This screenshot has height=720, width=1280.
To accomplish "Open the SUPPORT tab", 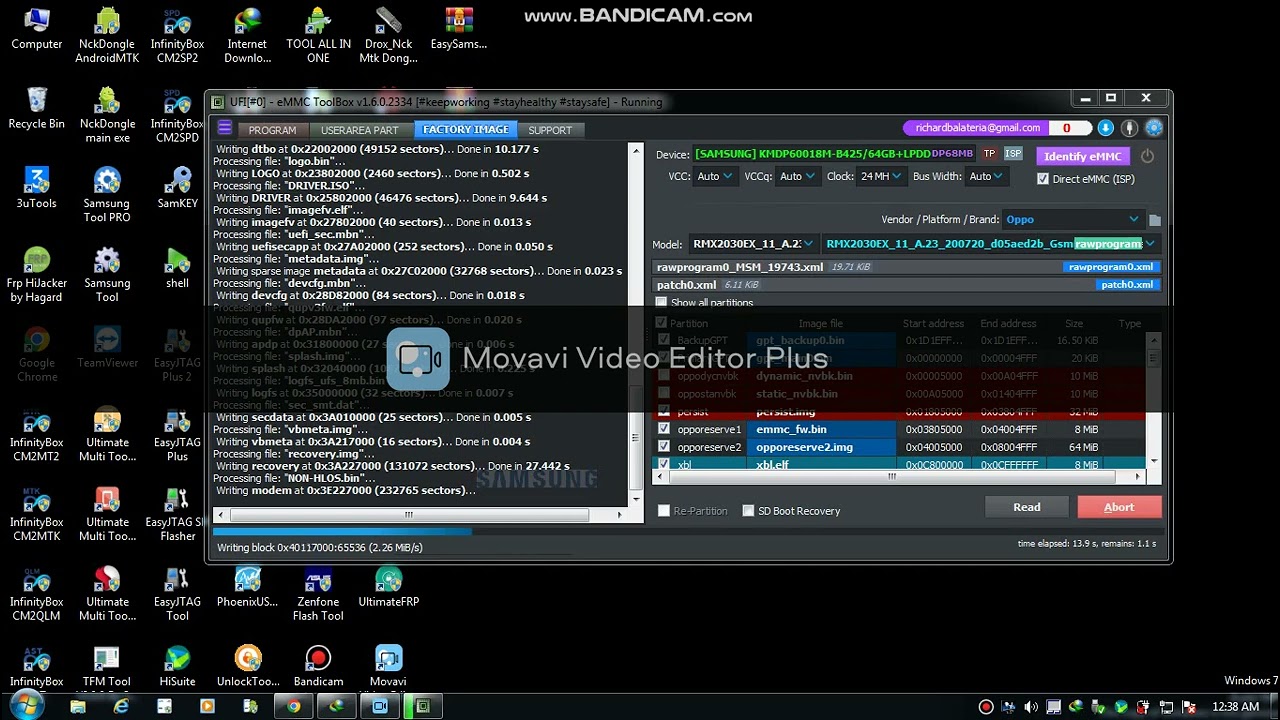I will pos(550,130).
